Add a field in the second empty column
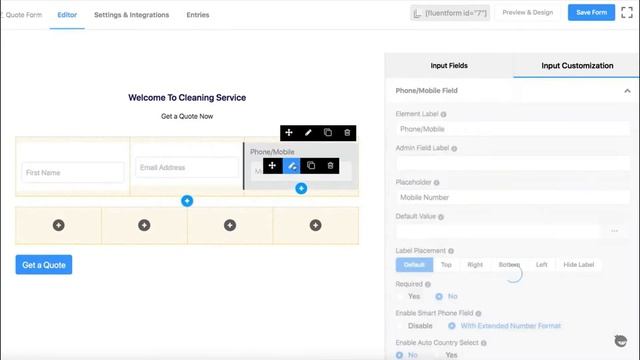Image resolution: width=640 pixels, height=360 pixels. pos(144,225)
